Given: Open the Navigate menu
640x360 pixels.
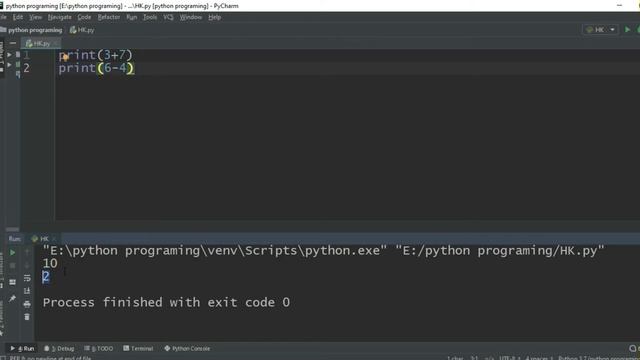Looking at the screenshot, I should point(60,17).
